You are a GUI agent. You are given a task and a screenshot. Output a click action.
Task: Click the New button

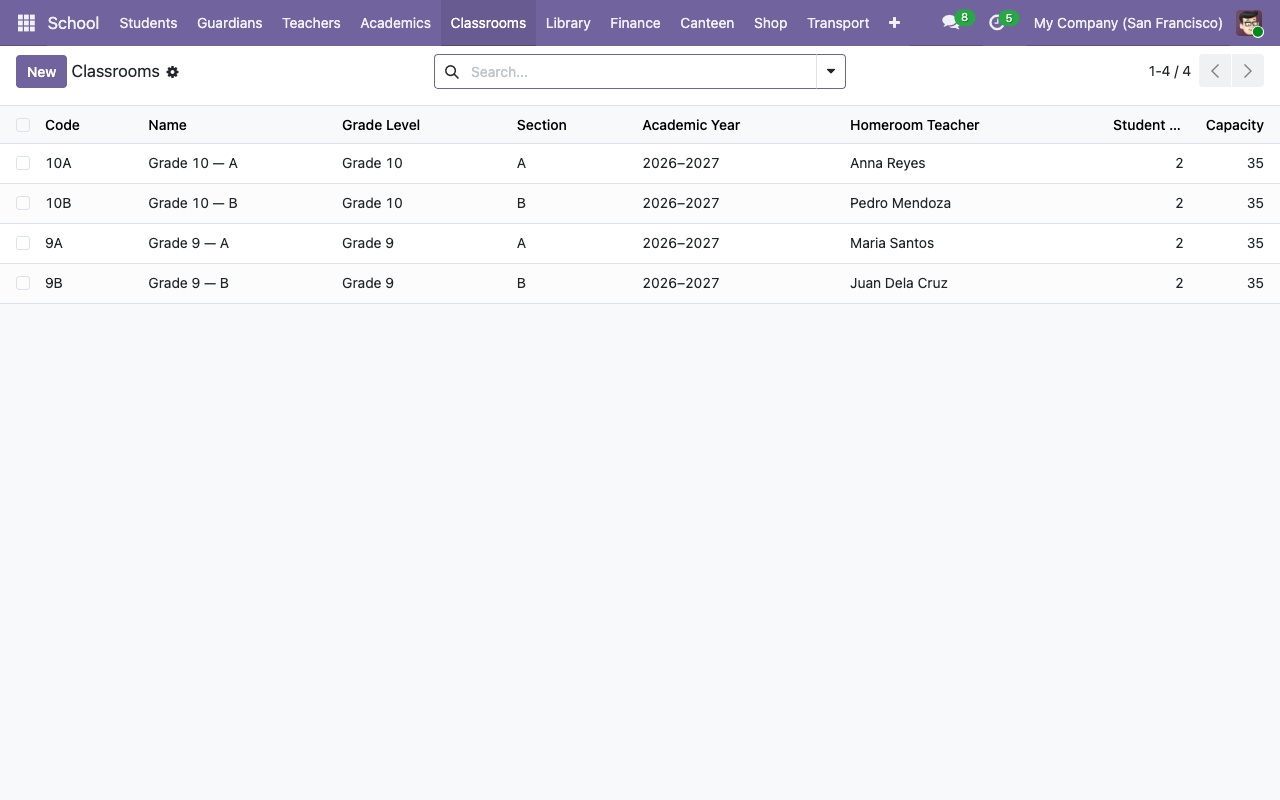pos(41,72)
